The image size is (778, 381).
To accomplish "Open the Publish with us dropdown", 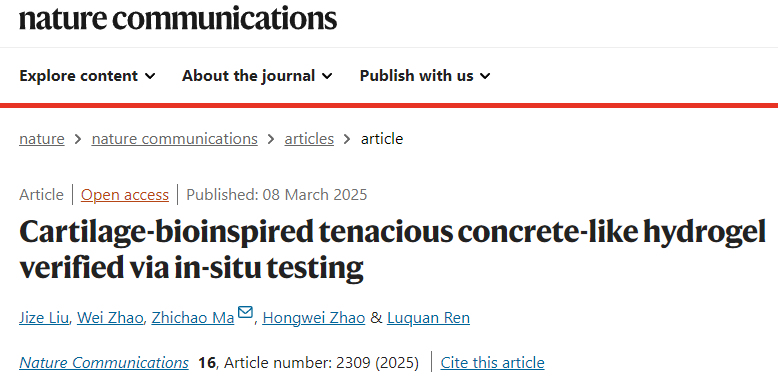I will pos(425,76).
